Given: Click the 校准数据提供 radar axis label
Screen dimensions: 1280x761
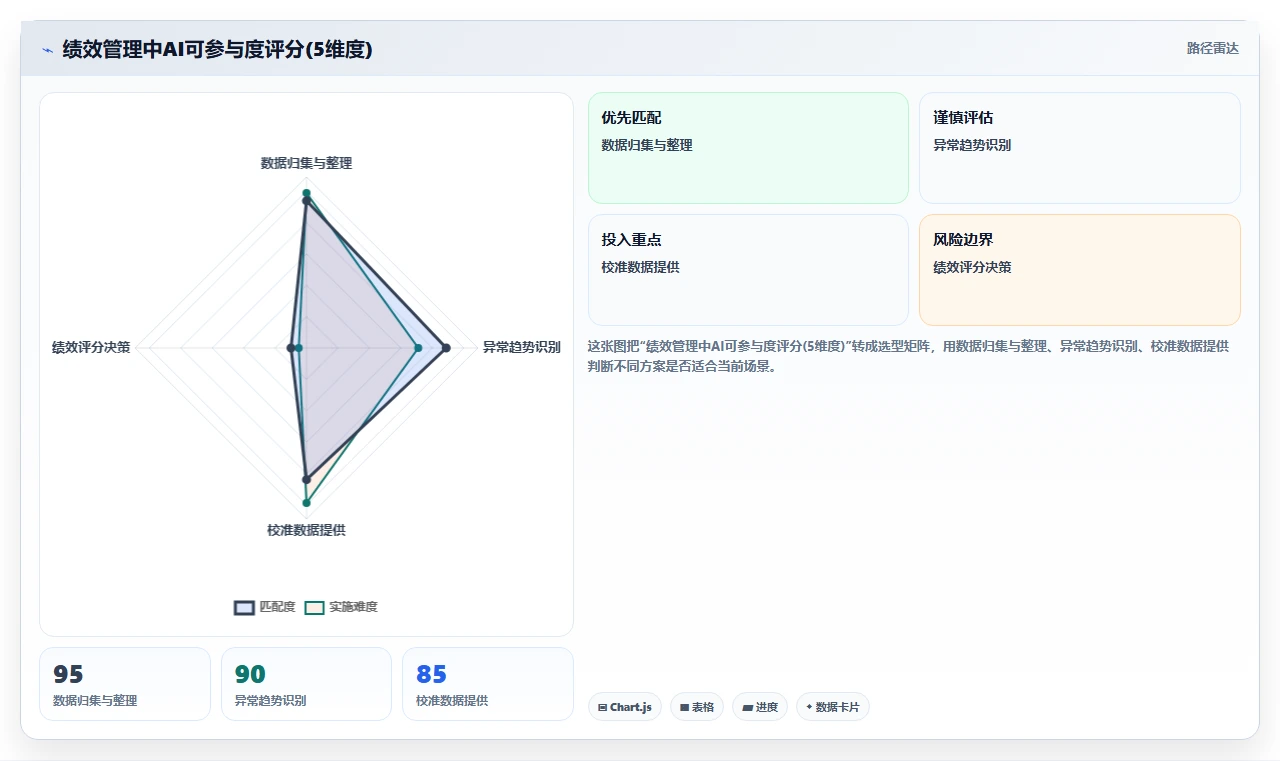Looking at the screenshot, I should 306,530.
